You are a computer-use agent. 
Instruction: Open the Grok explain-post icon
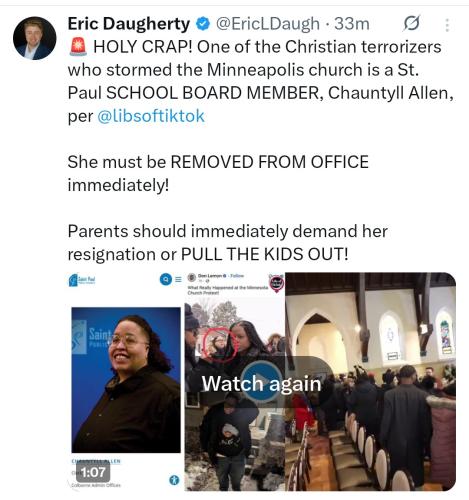[411, 24]
